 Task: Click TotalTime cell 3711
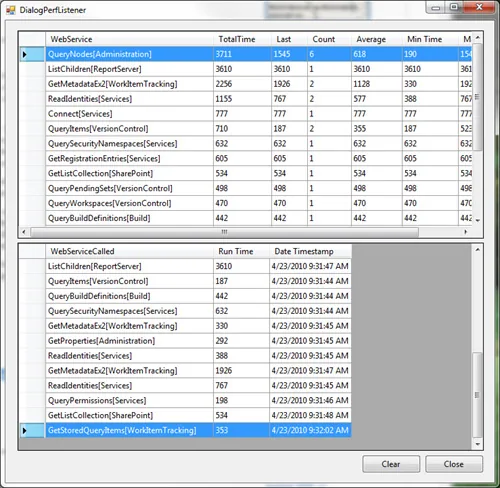(x=242, y=54)
